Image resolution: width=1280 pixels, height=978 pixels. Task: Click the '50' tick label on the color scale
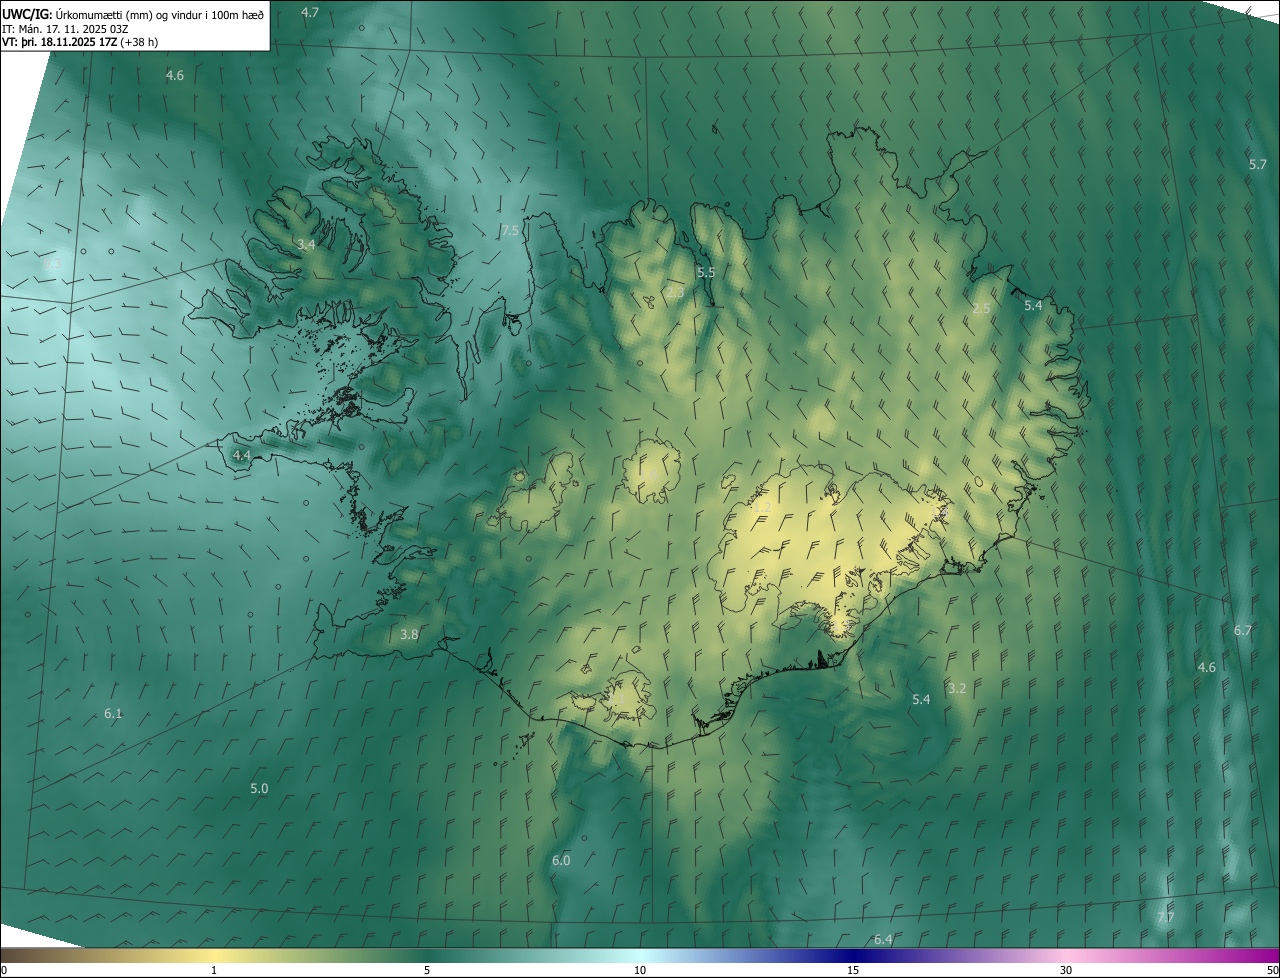[1272, 970]
